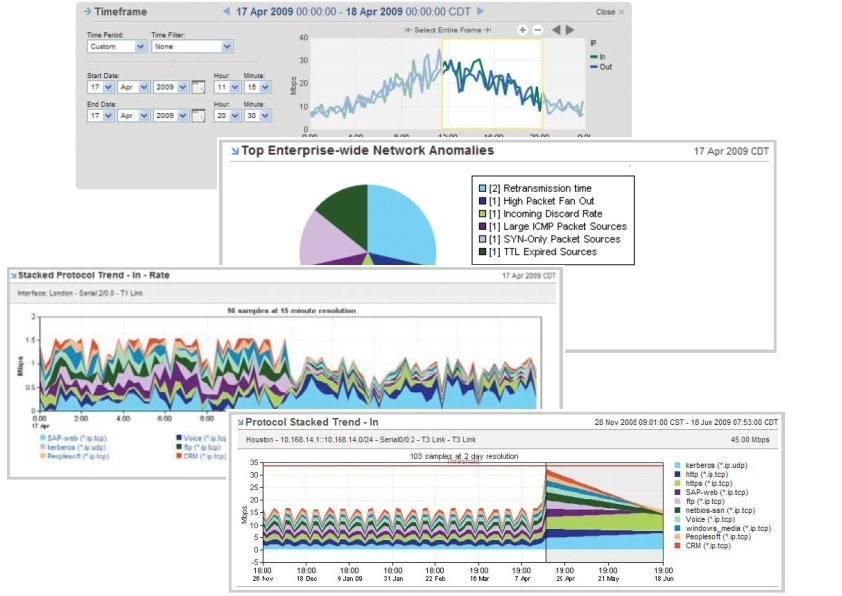The width and height of the screenshot is (842, 596).
Task: Zoom in with the plus button
Action: pyautogui.click(x=522, y=30)
